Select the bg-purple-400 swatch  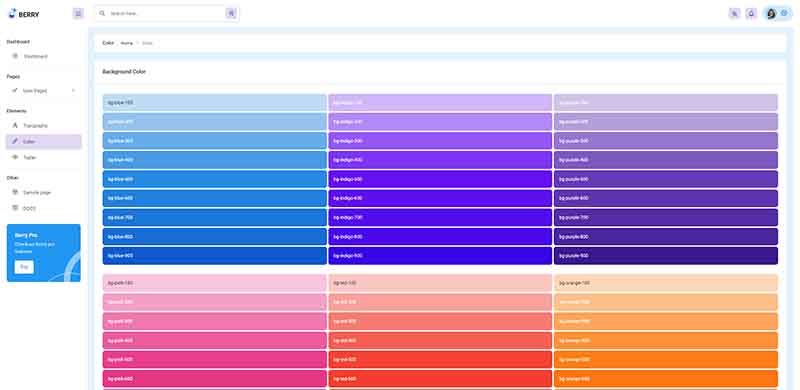666,160
